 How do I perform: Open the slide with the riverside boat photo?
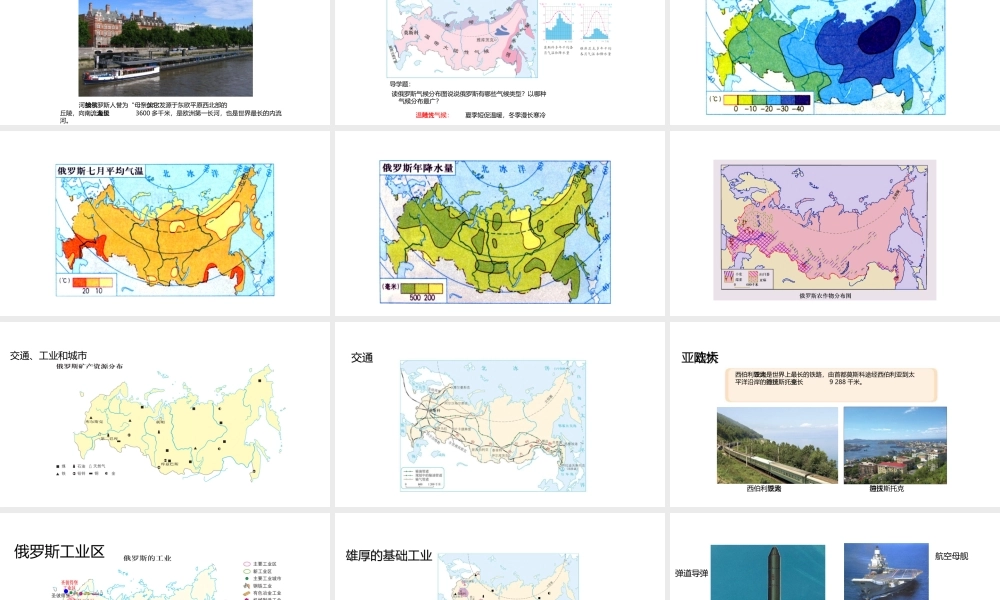pyautogui.click(x=165, y=62)
